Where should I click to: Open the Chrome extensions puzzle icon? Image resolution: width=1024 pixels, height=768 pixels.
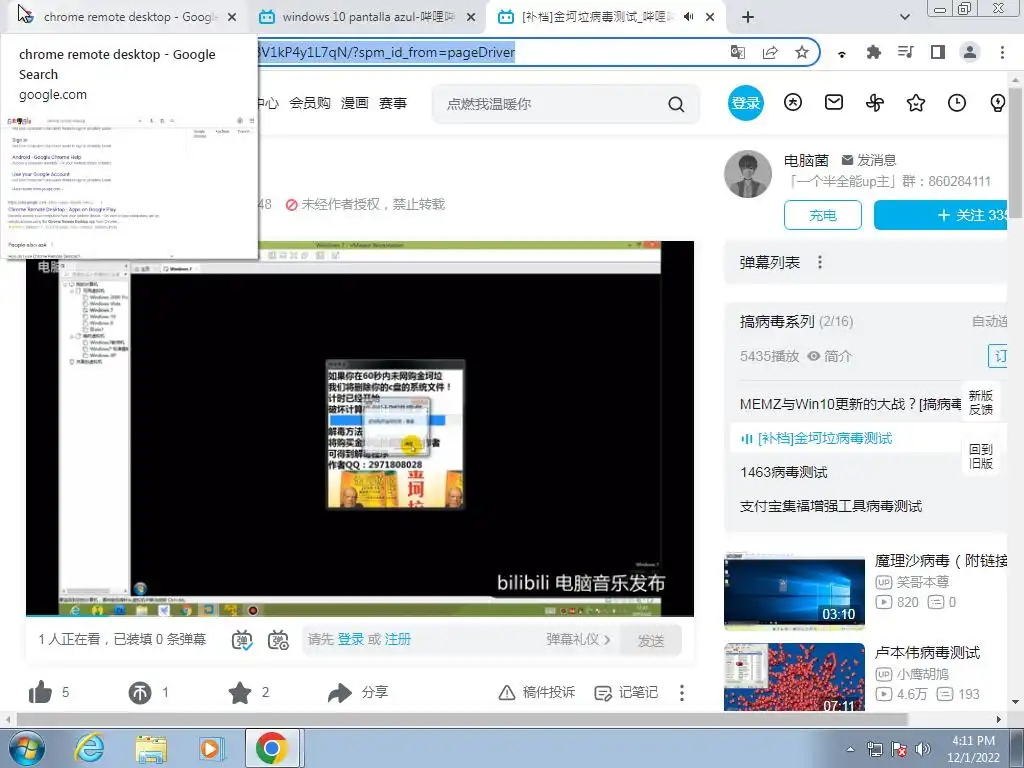[873, 52]
